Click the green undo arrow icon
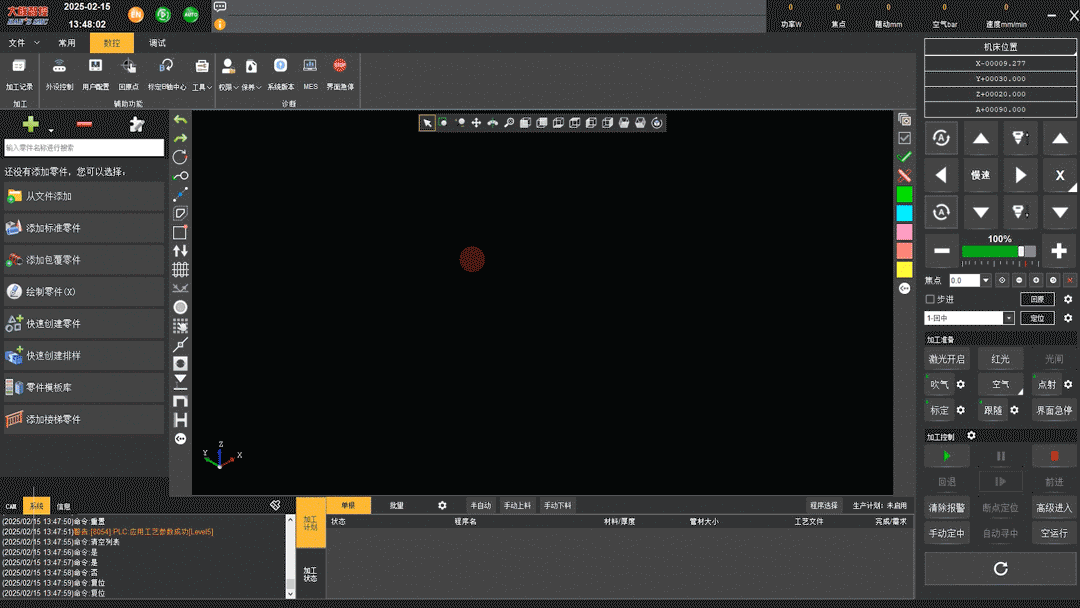 (180, 120)
